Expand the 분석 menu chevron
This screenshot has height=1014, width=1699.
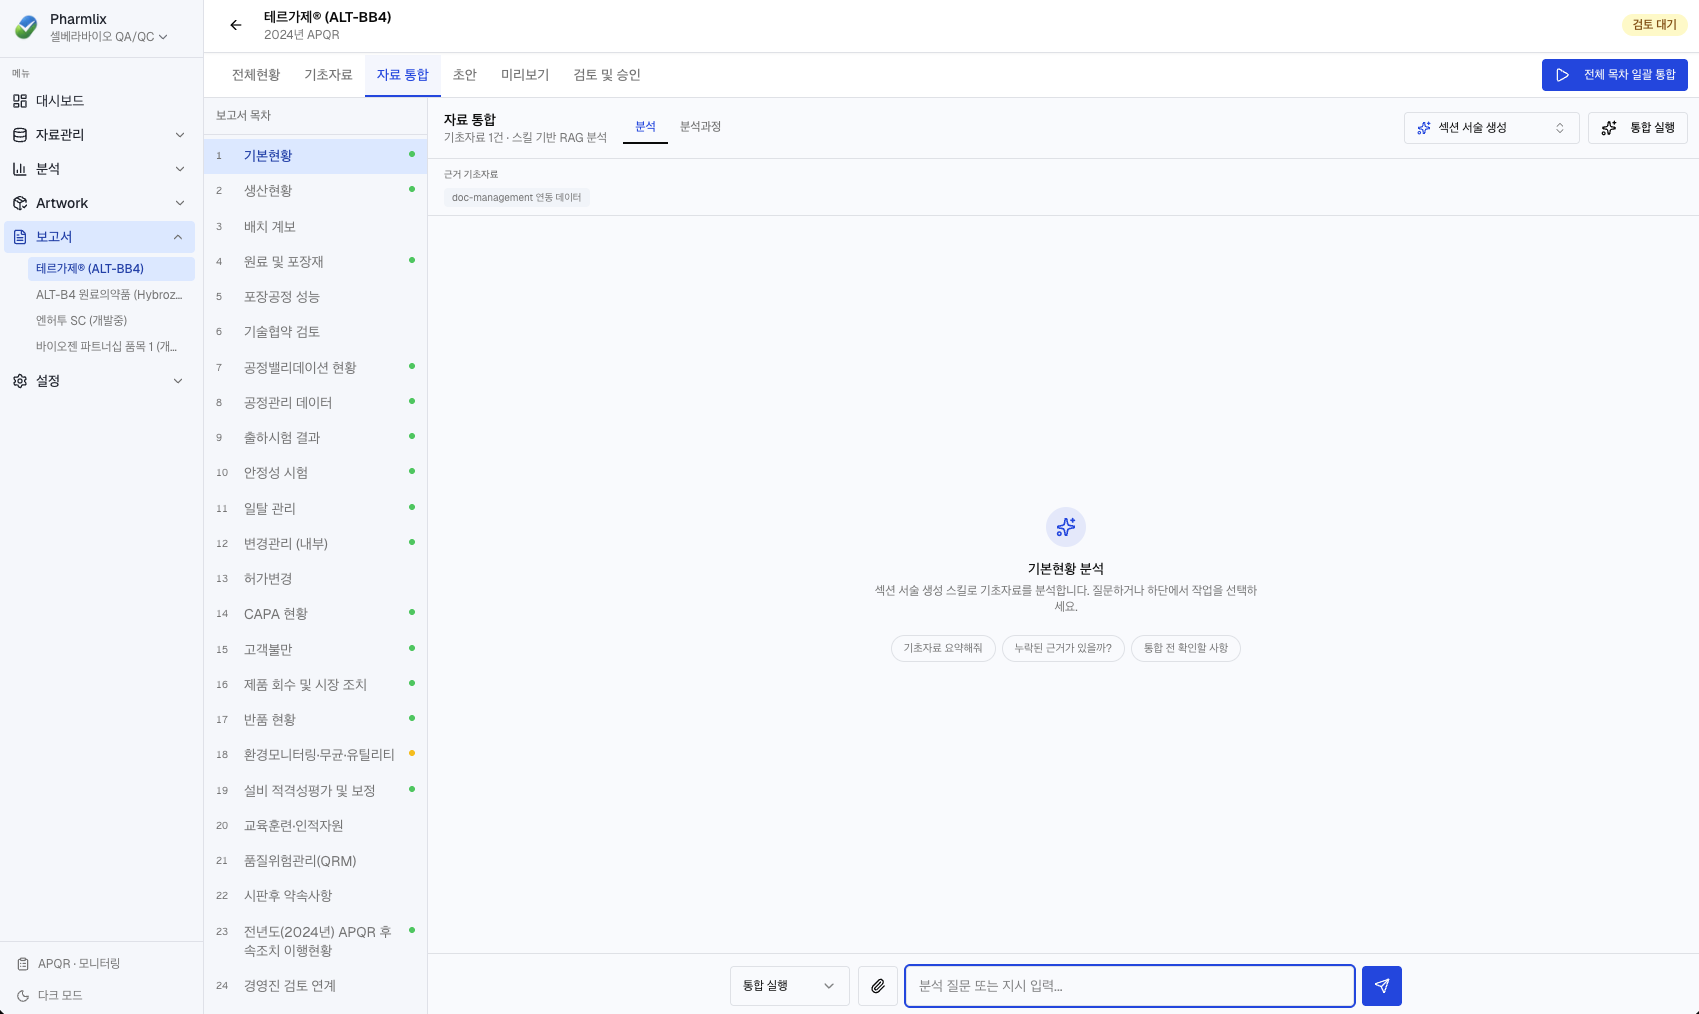coord(180,169)
